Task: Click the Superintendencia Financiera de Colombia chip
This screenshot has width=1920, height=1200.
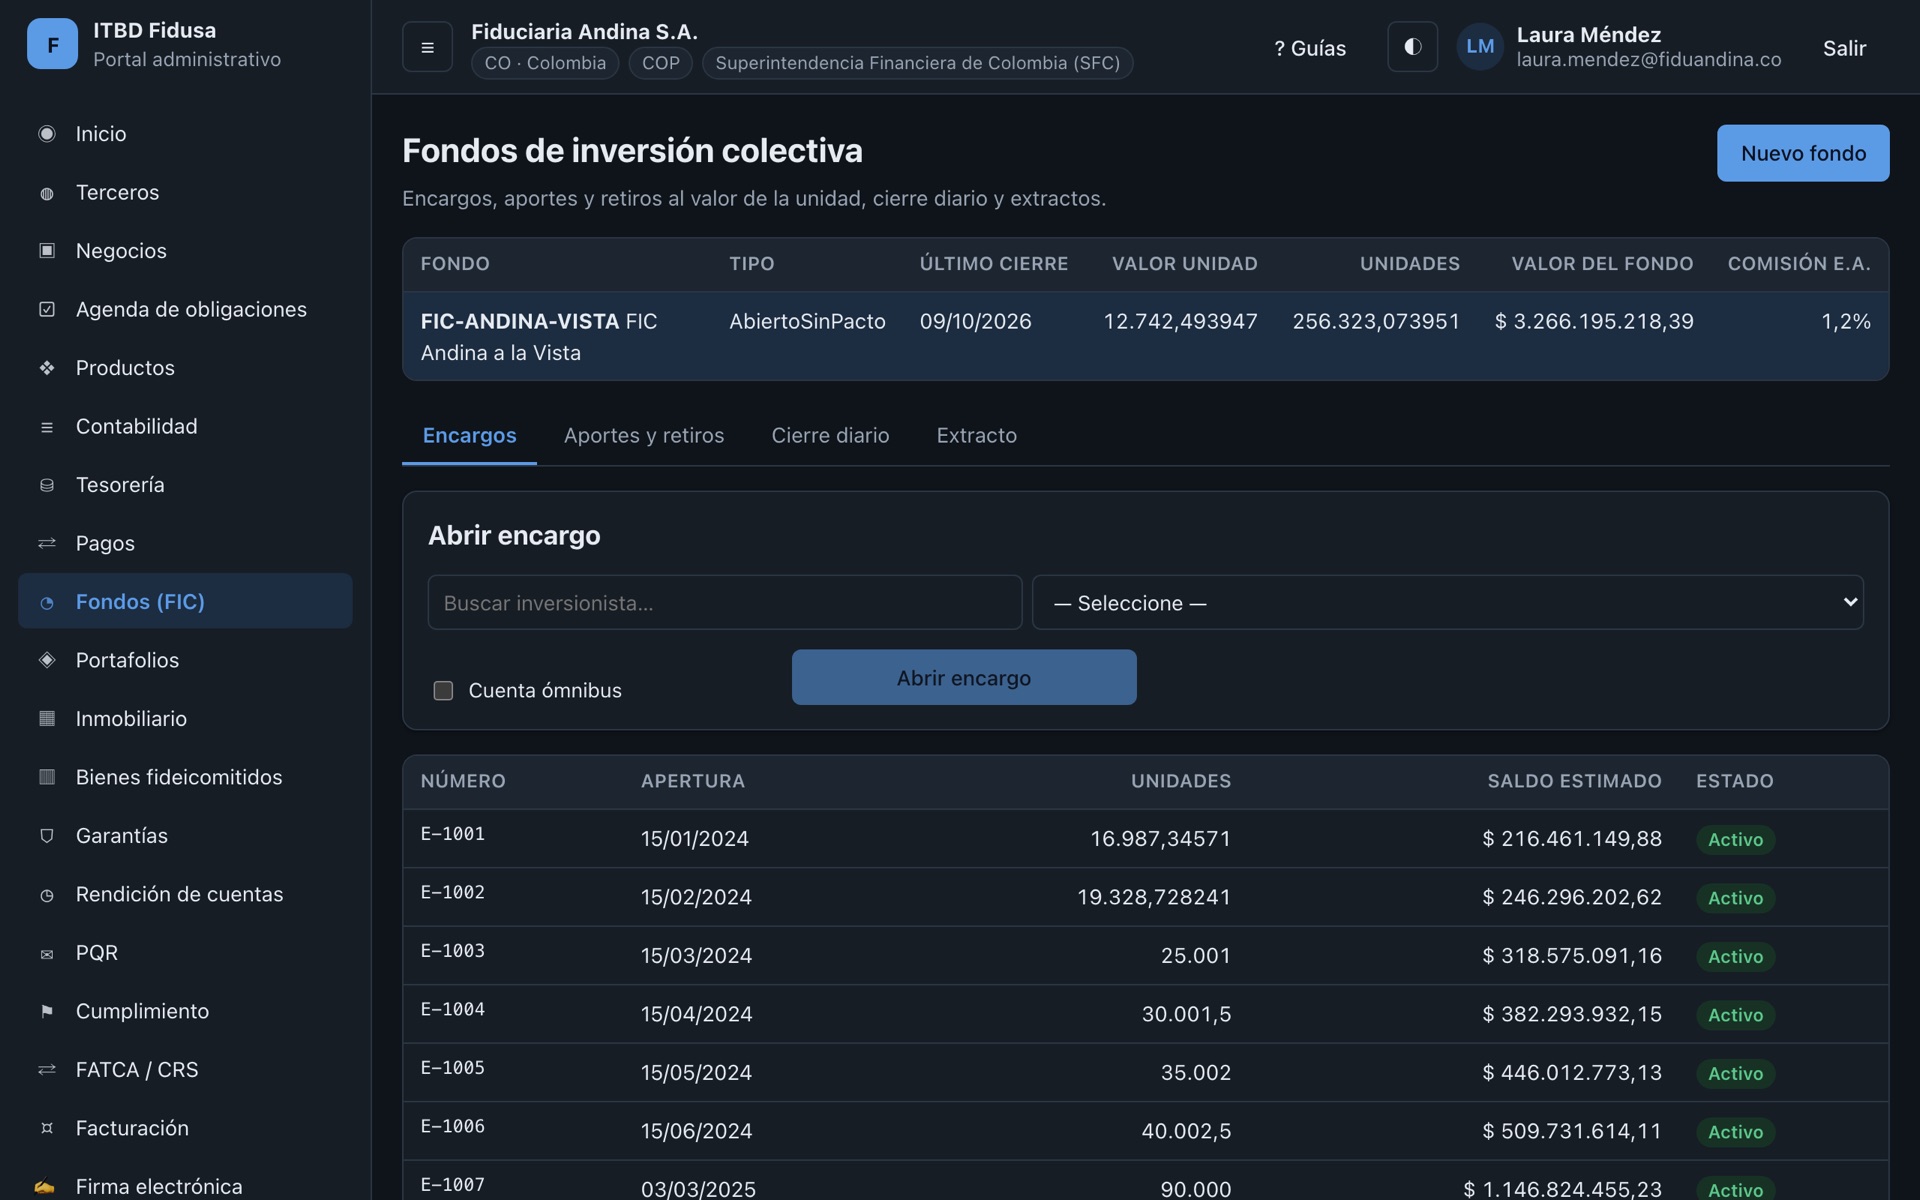Action: [917, 63]
